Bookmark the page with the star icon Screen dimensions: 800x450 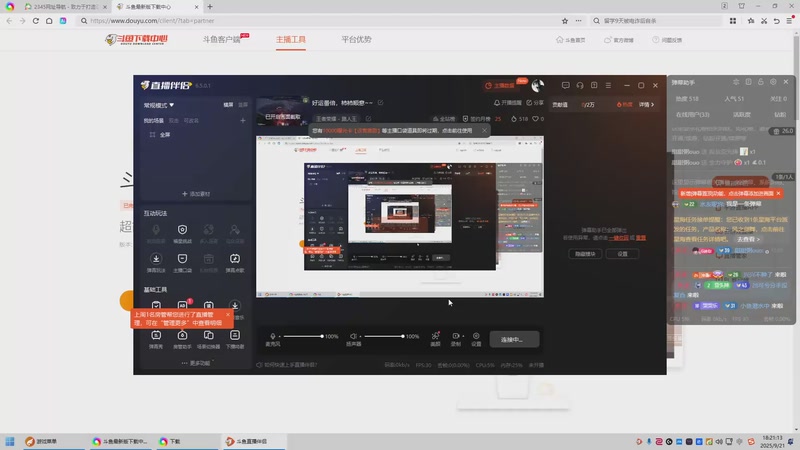tap(565, 21)
